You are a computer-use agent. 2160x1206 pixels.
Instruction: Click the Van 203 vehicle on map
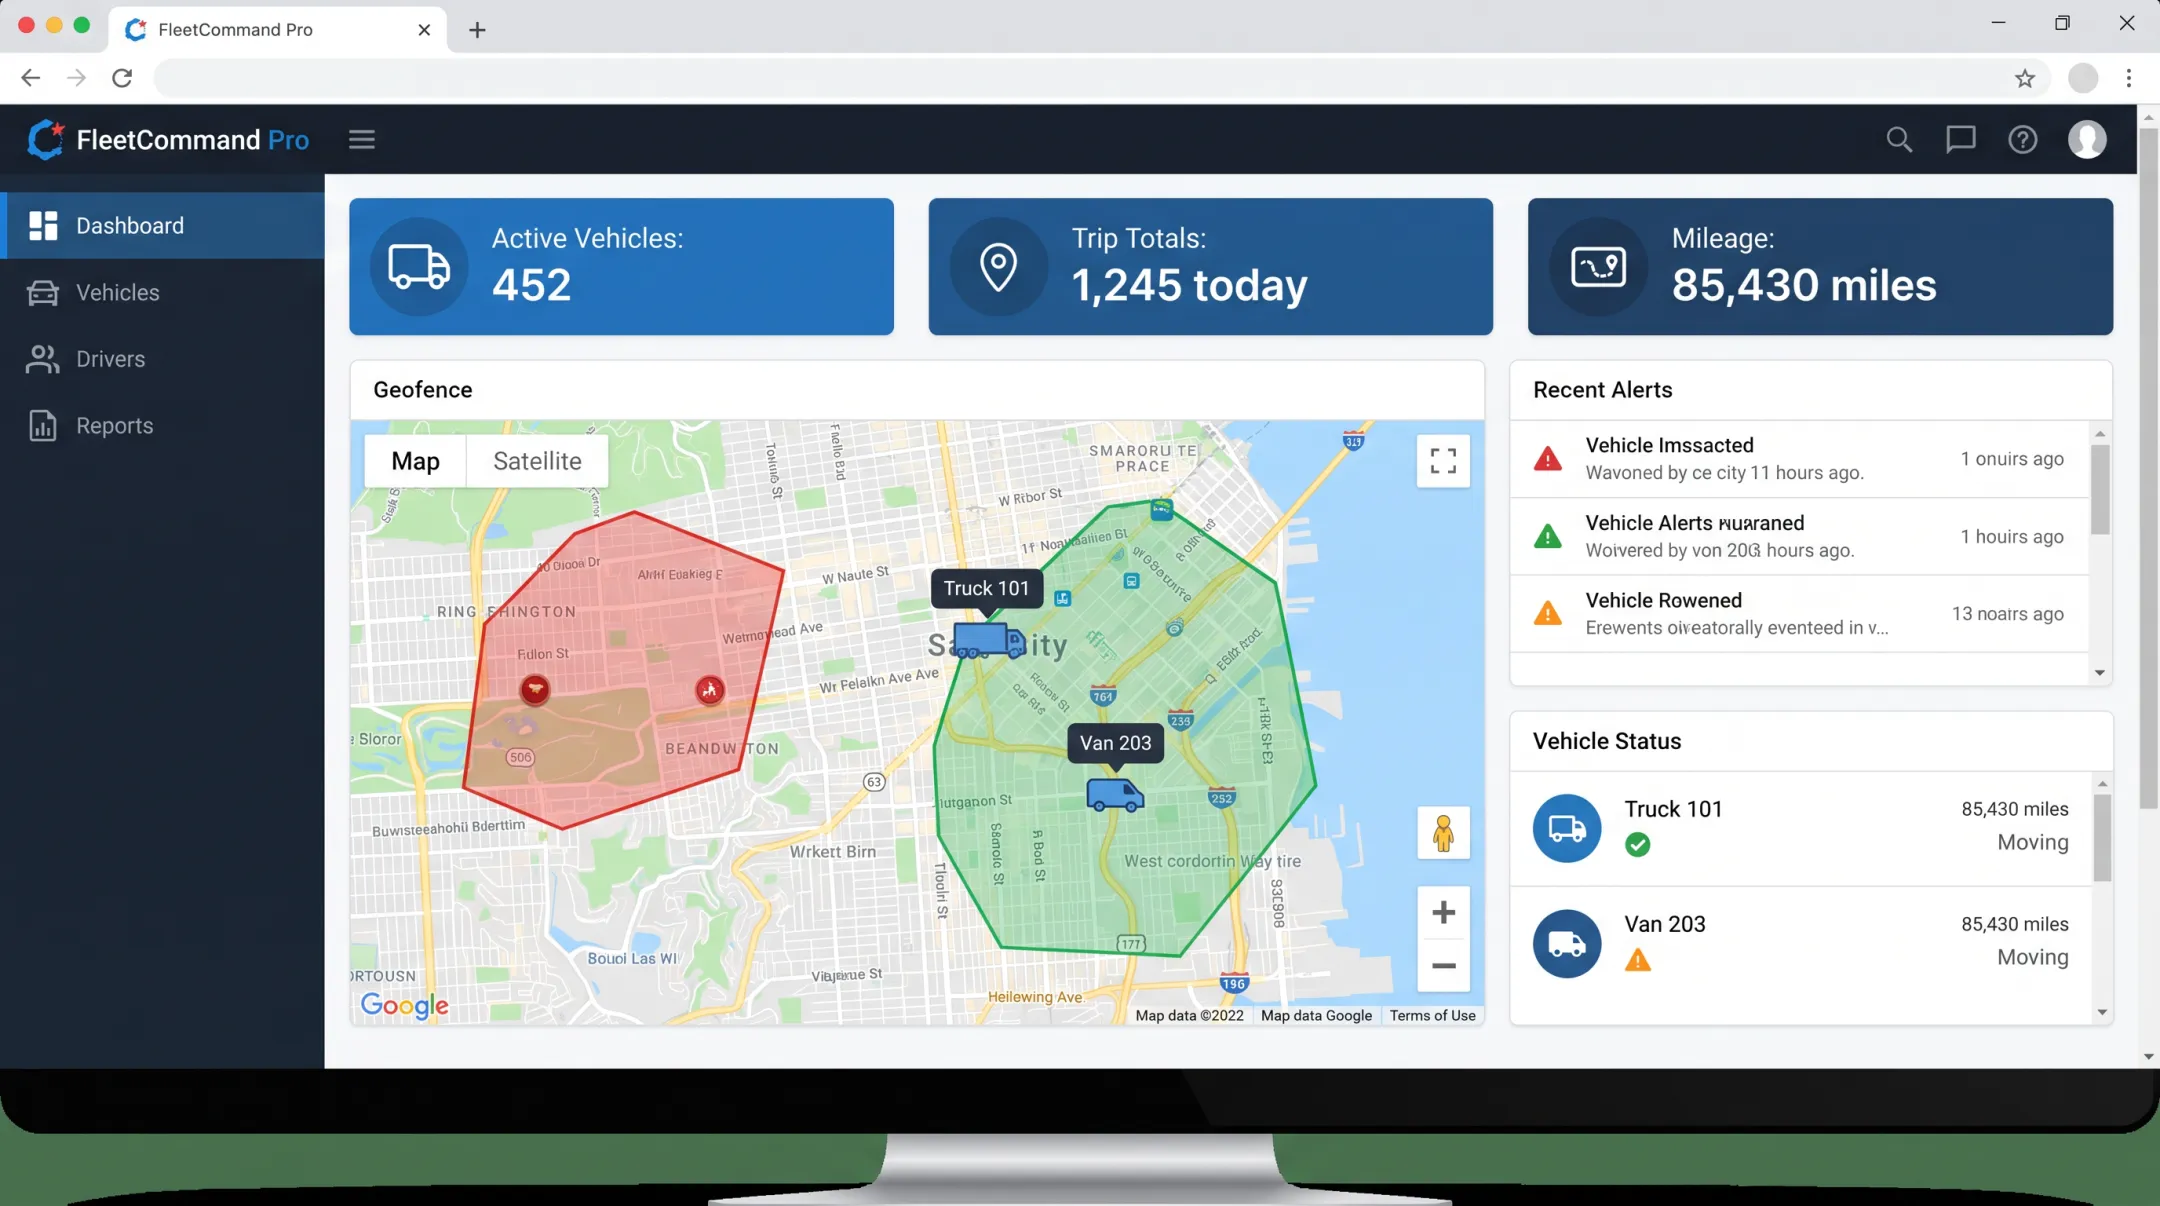point(1115,796)
